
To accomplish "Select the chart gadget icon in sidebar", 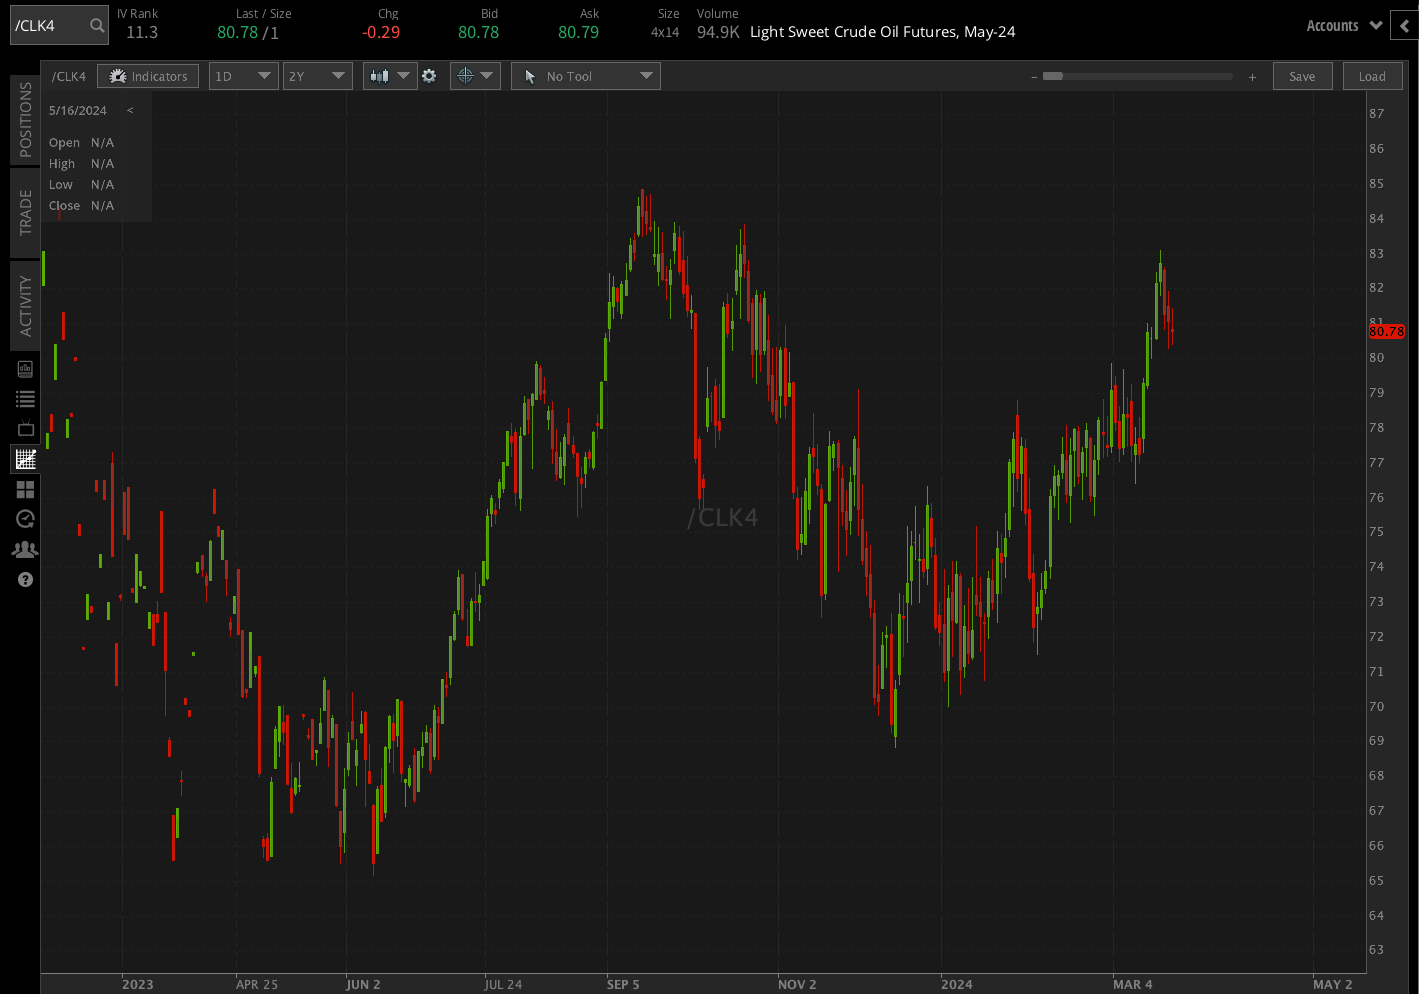I will [x=25, y=458].
